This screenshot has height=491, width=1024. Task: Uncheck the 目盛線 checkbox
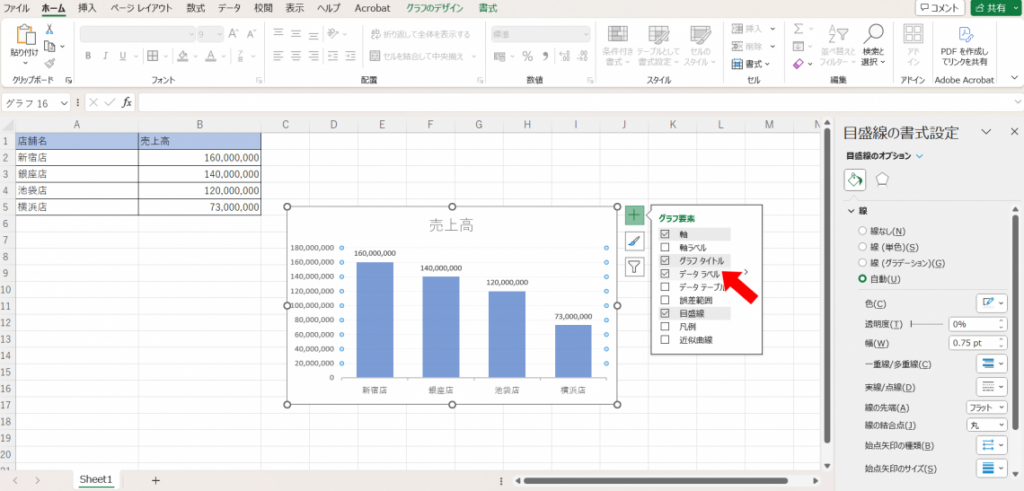(x=665, y=313)
